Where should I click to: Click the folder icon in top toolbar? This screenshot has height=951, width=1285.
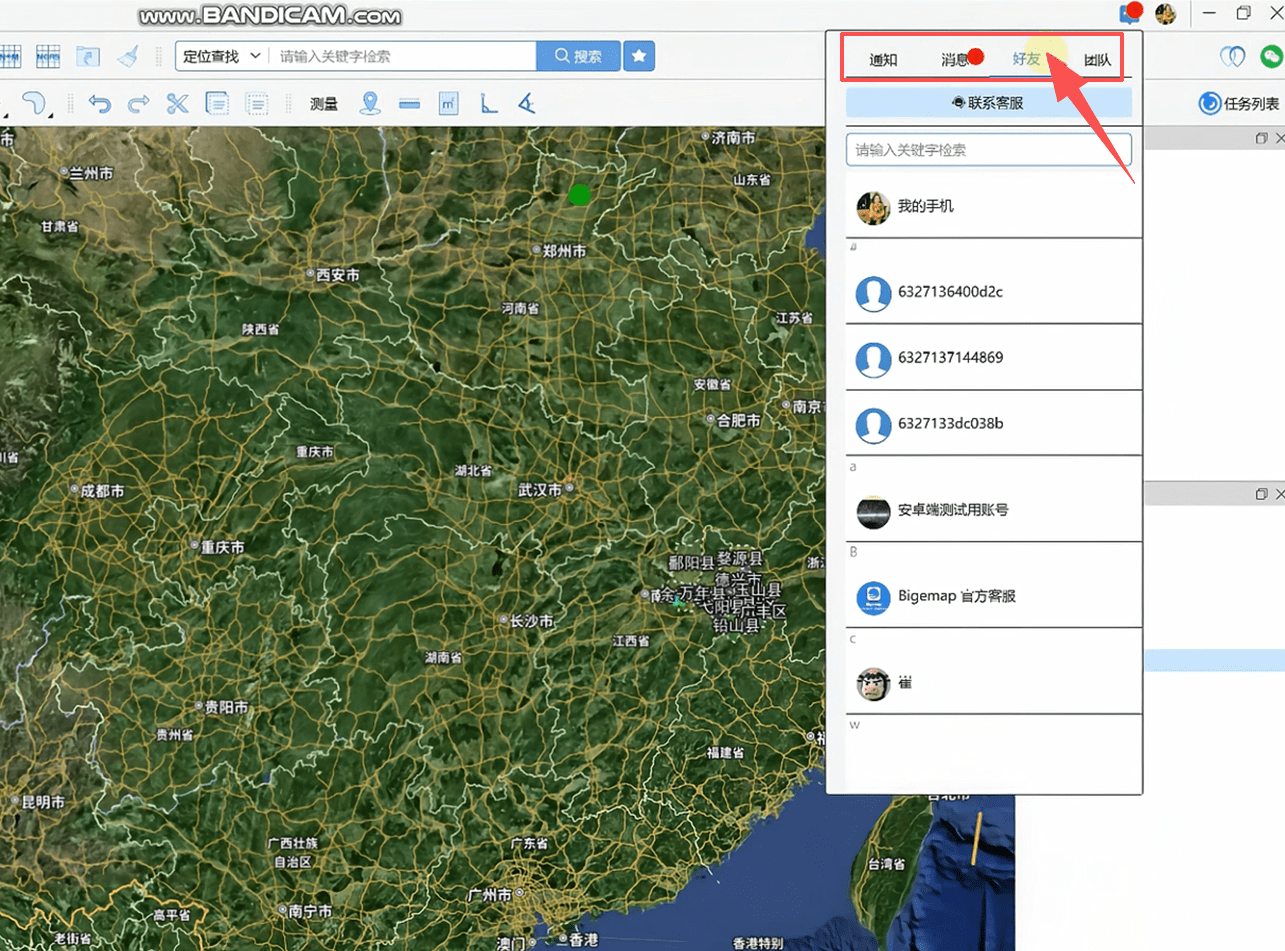pos(88,56)
